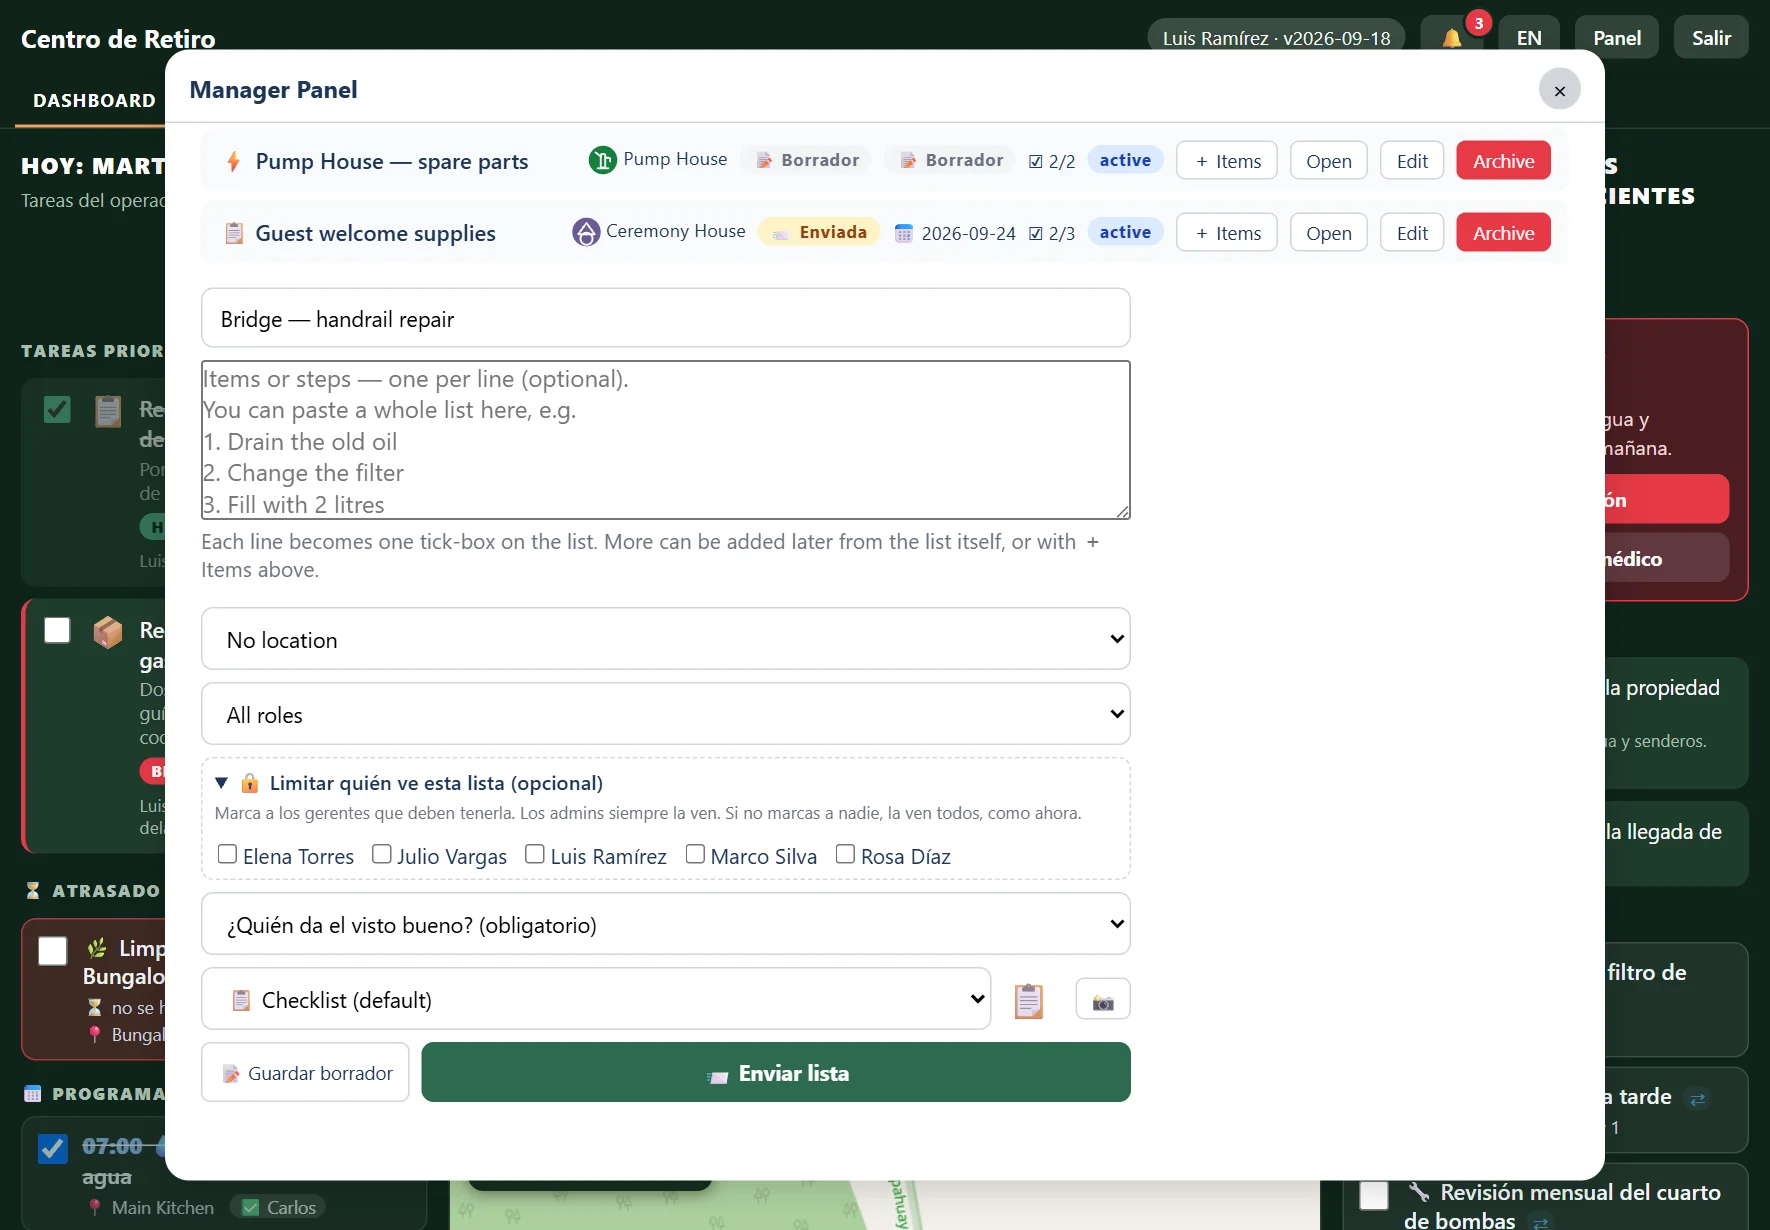Click the calendar icon next to 2026-09-24
Viewport: 1770px width, 1230px height.
904,233
